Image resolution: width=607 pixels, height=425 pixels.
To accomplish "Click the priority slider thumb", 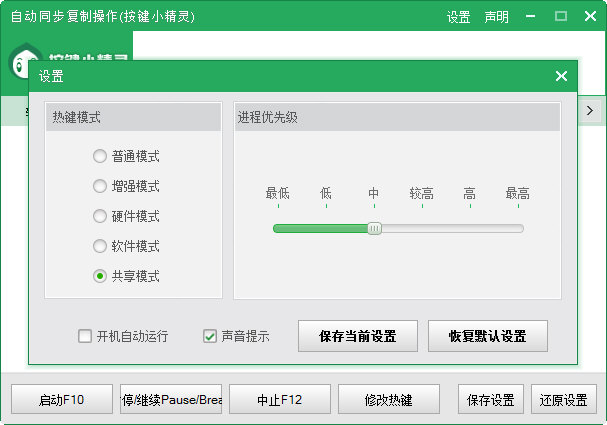I will coord(374,228).
